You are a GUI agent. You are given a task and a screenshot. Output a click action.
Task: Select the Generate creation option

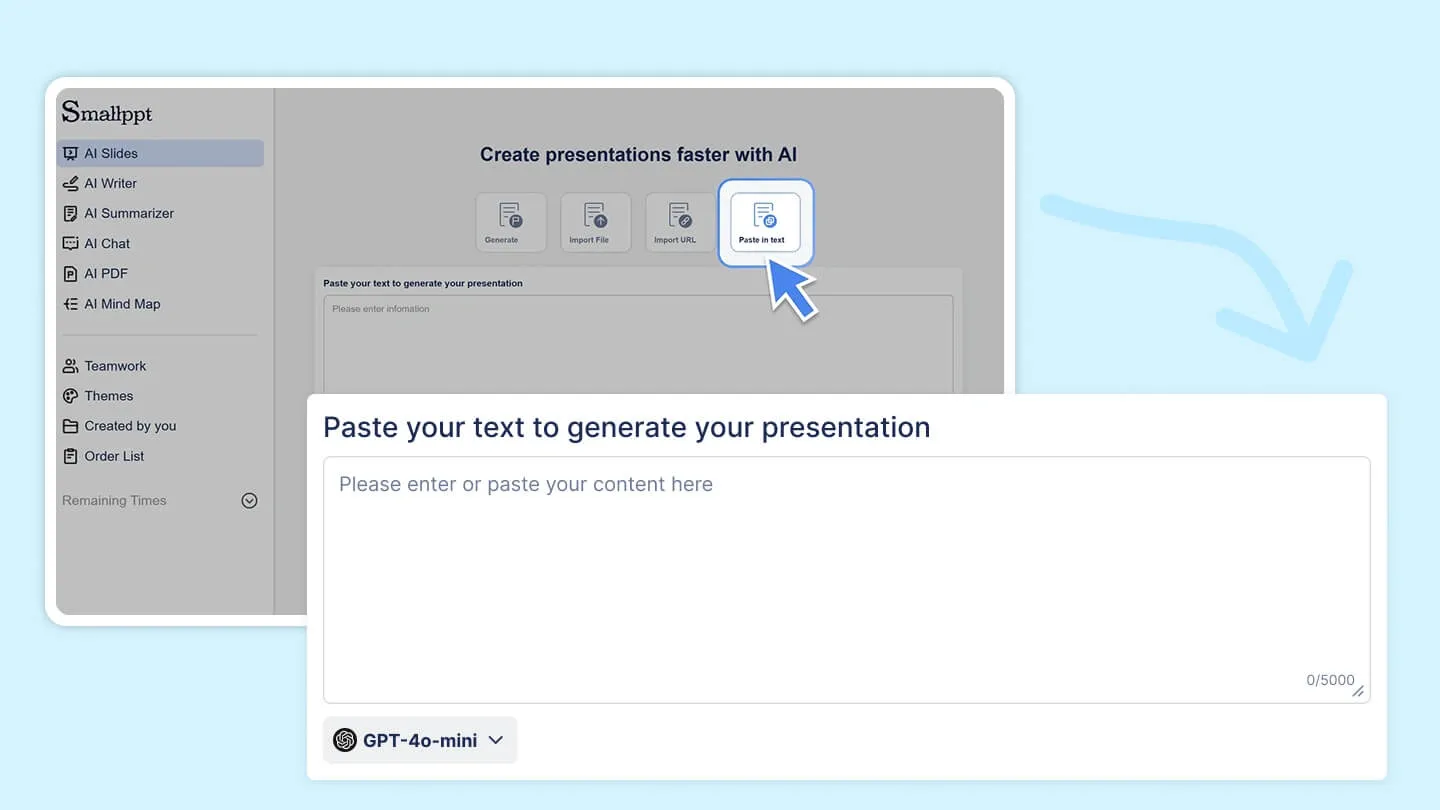tap(510, 222)
